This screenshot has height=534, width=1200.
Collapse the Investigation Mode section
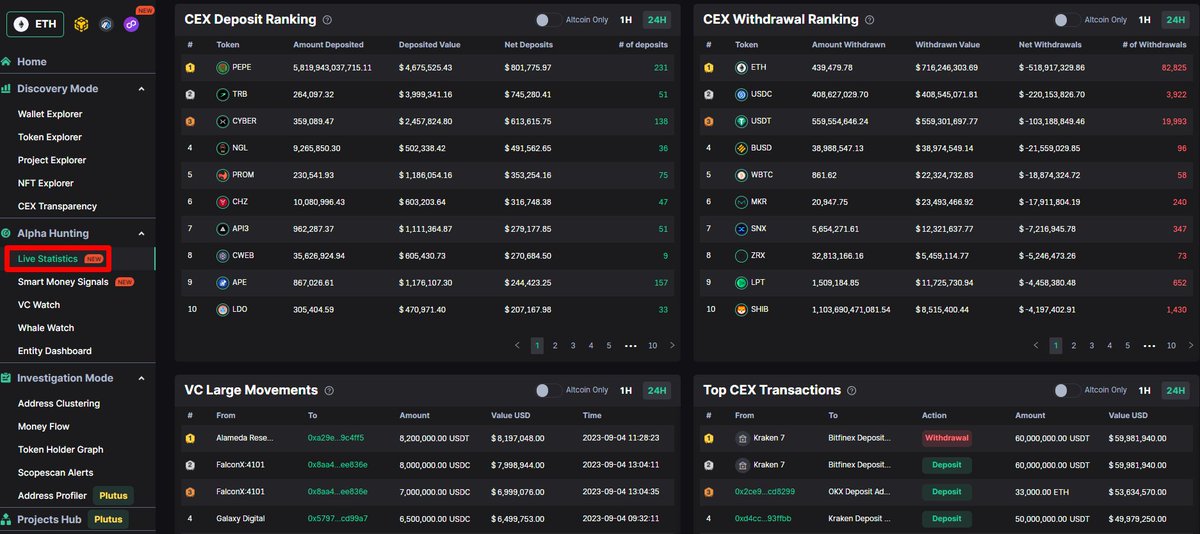[x=141, y=378]
